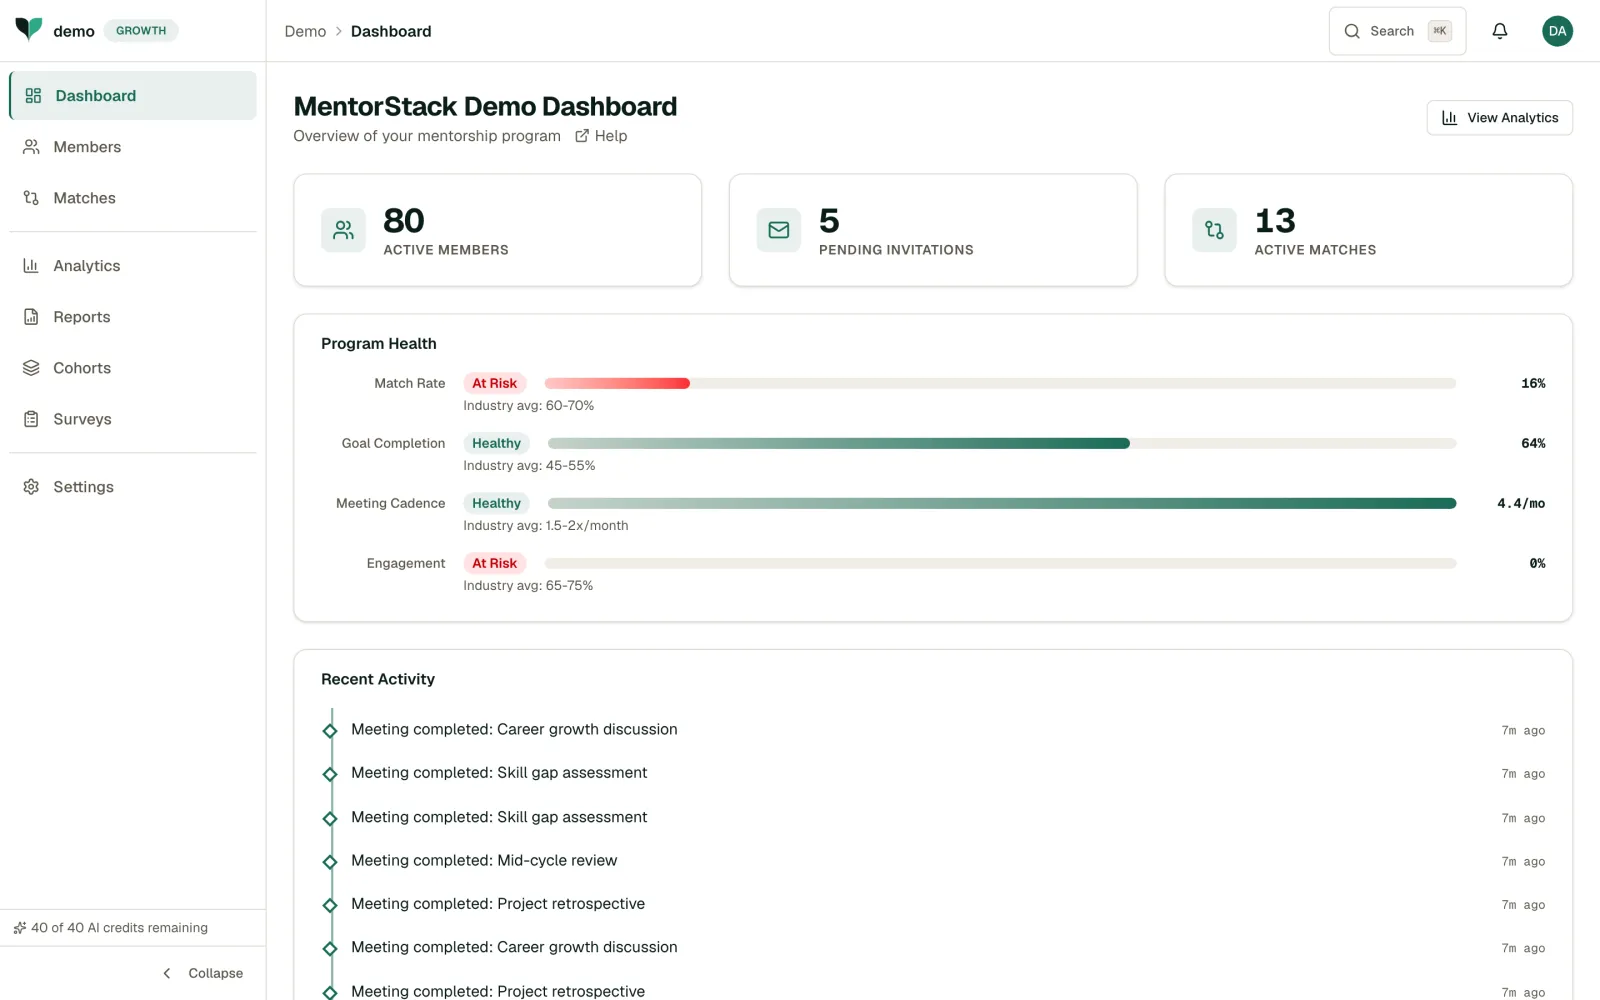Open notifications bell icon

pos(1500,31)
